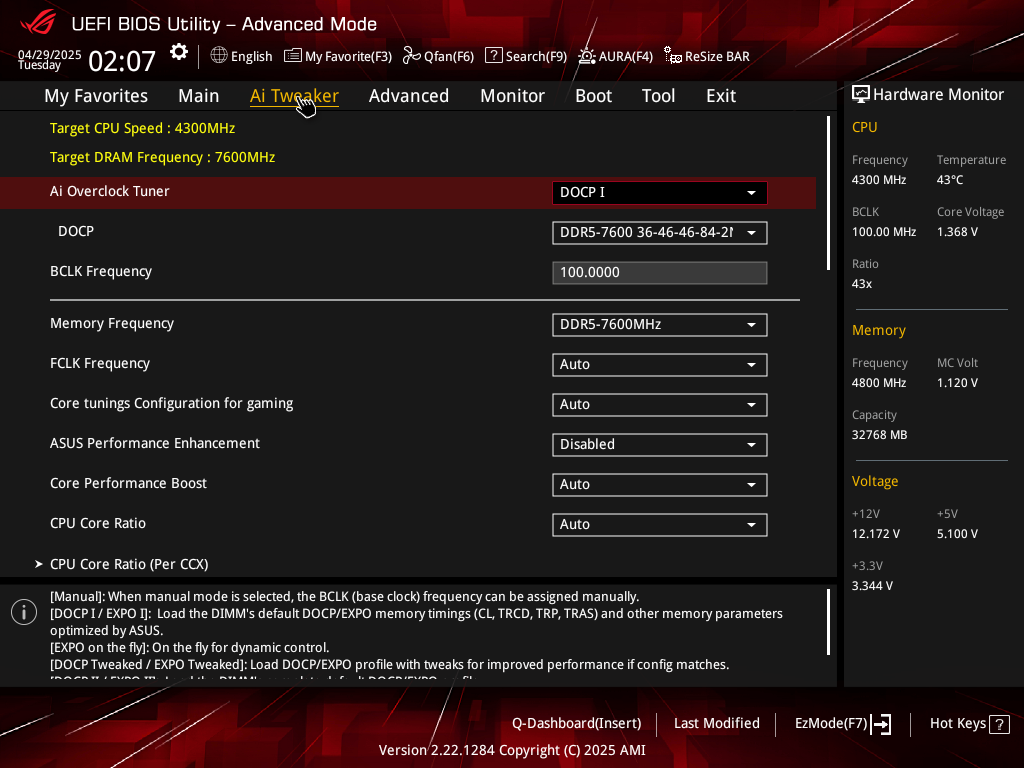The height and width of the screenshot is (768, 1024).
Task: Click the 04/29/2025 Tuesday date
Action: coord(50,59)
